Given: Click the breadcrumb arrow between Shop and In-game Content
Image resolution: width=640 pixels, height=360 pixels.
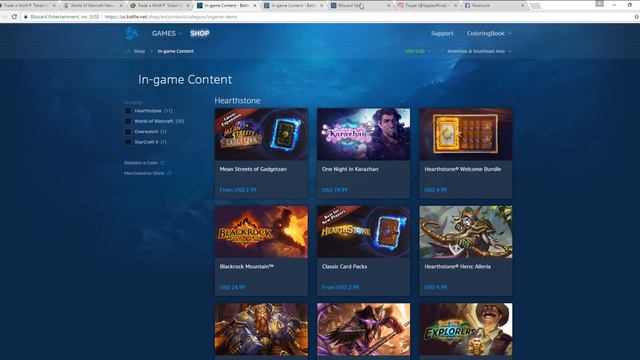Looking at the screenshot, I should point(151,51).
